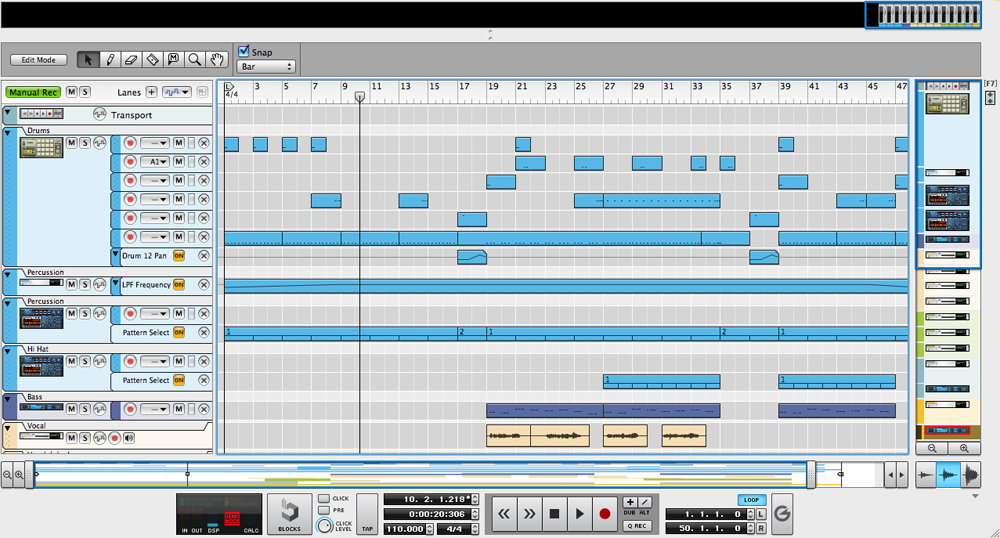Viewport: 1000px width, 538px height.
Task: Click the Tap tempo button
Action: (x=367, y=514)
